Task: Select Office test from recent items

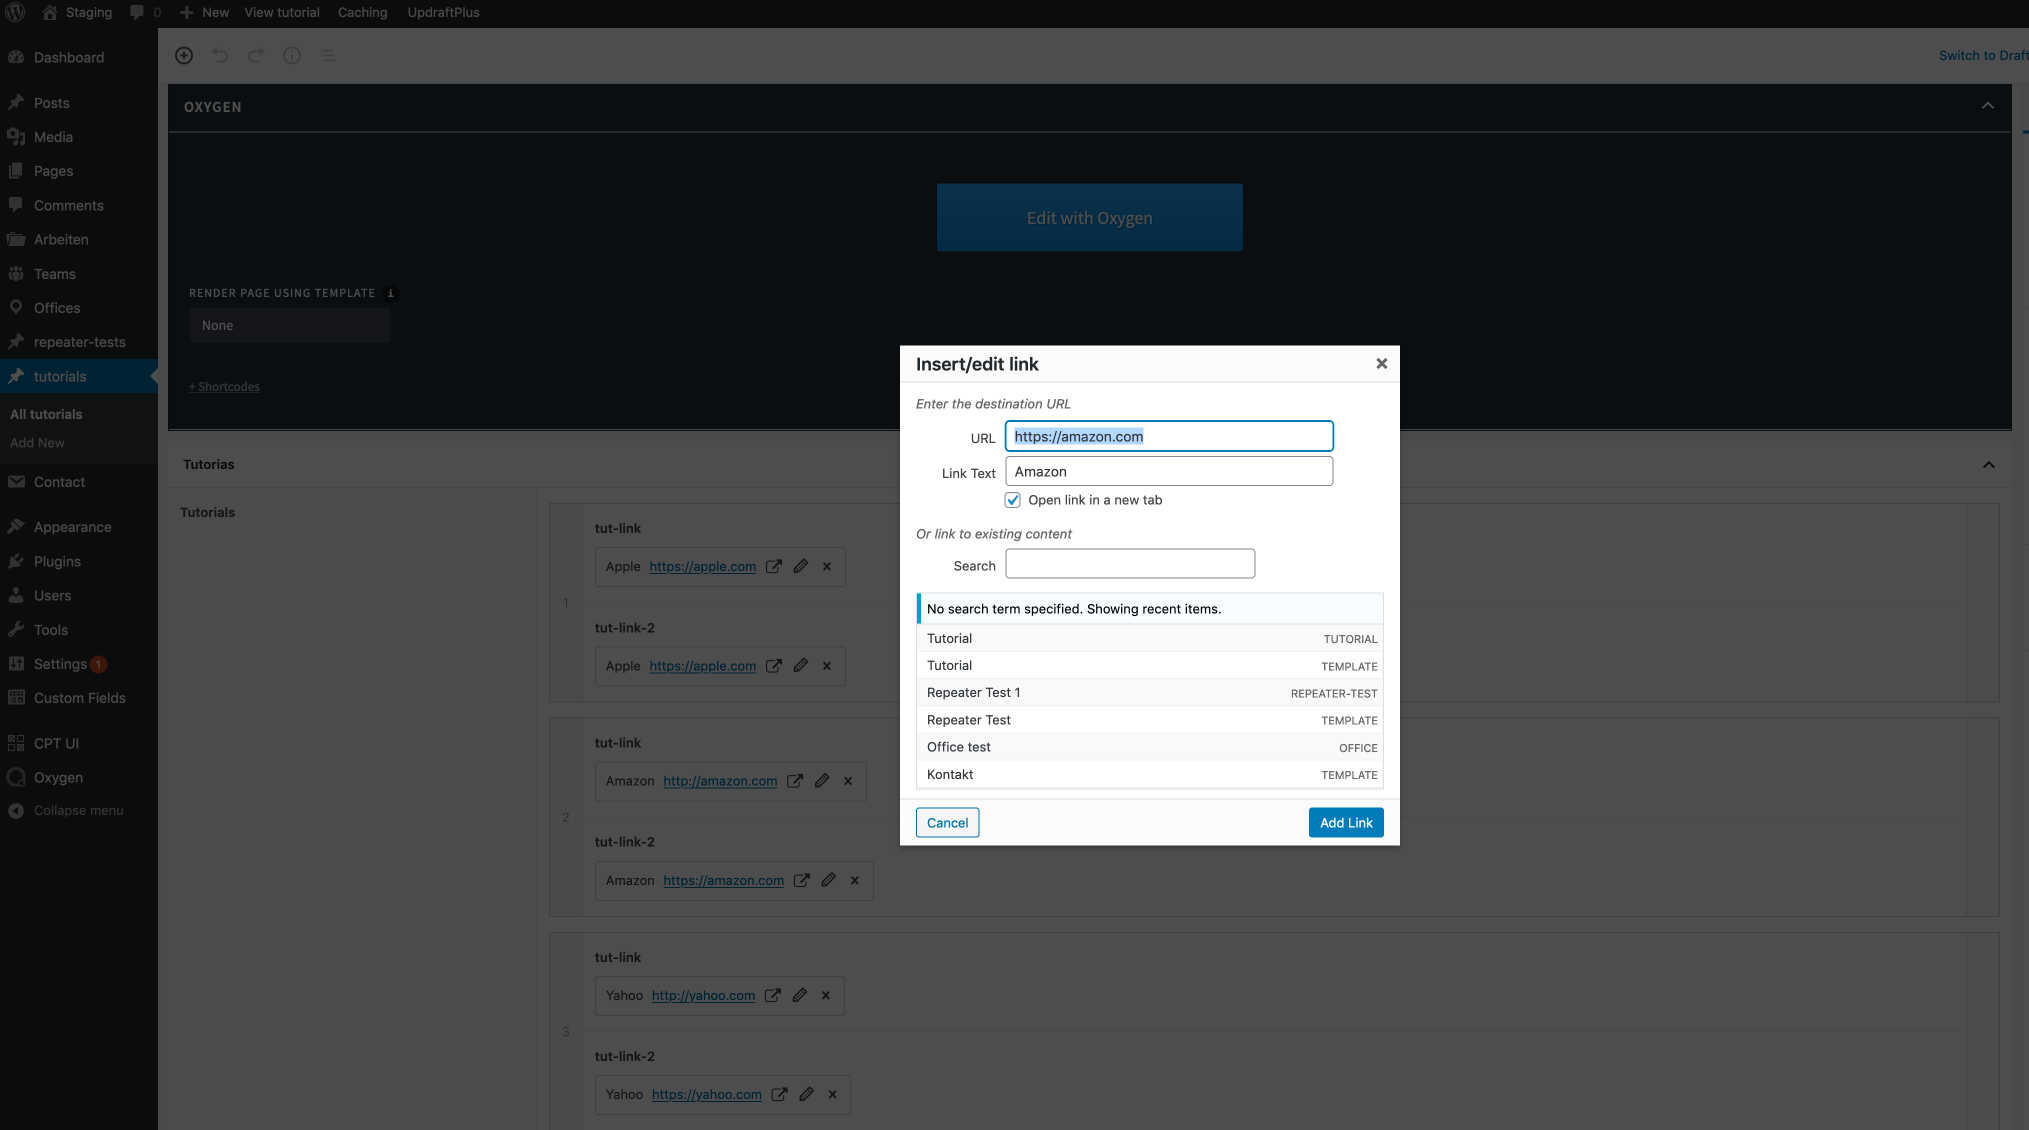Action: 1150,747
